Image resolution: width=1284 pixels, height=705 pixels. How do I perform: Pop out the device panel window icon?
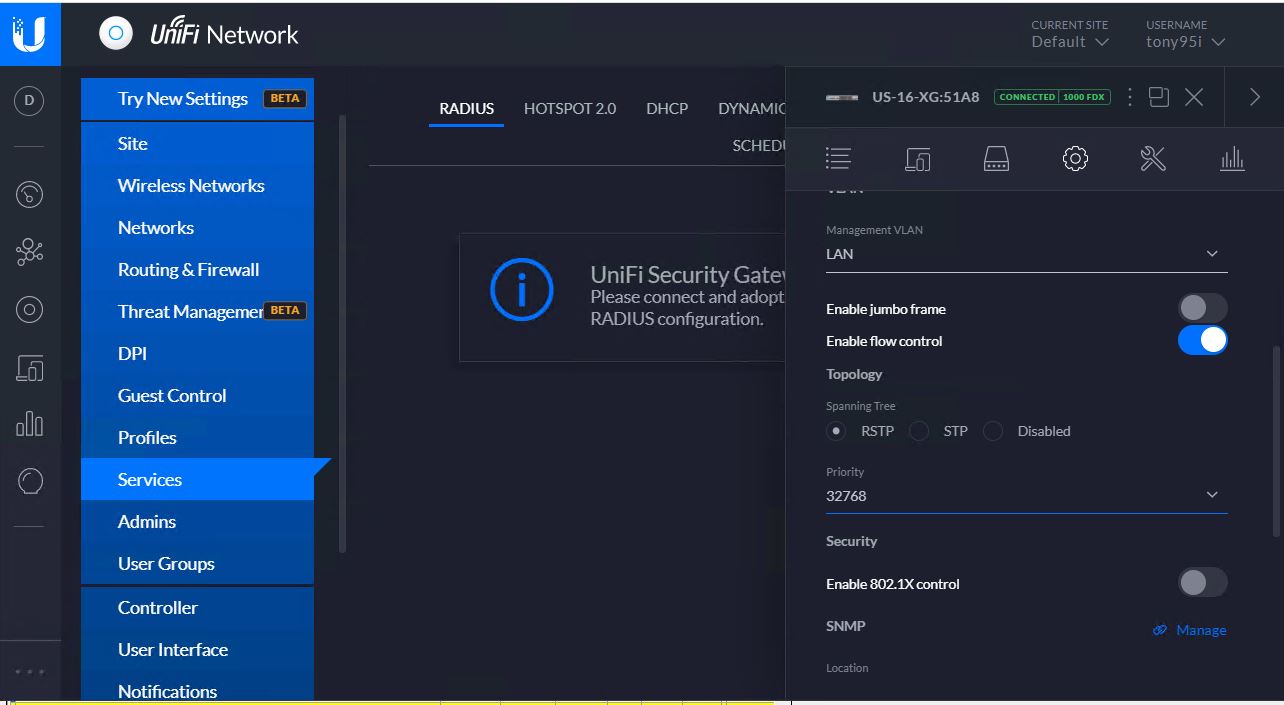coord(1159,97)
